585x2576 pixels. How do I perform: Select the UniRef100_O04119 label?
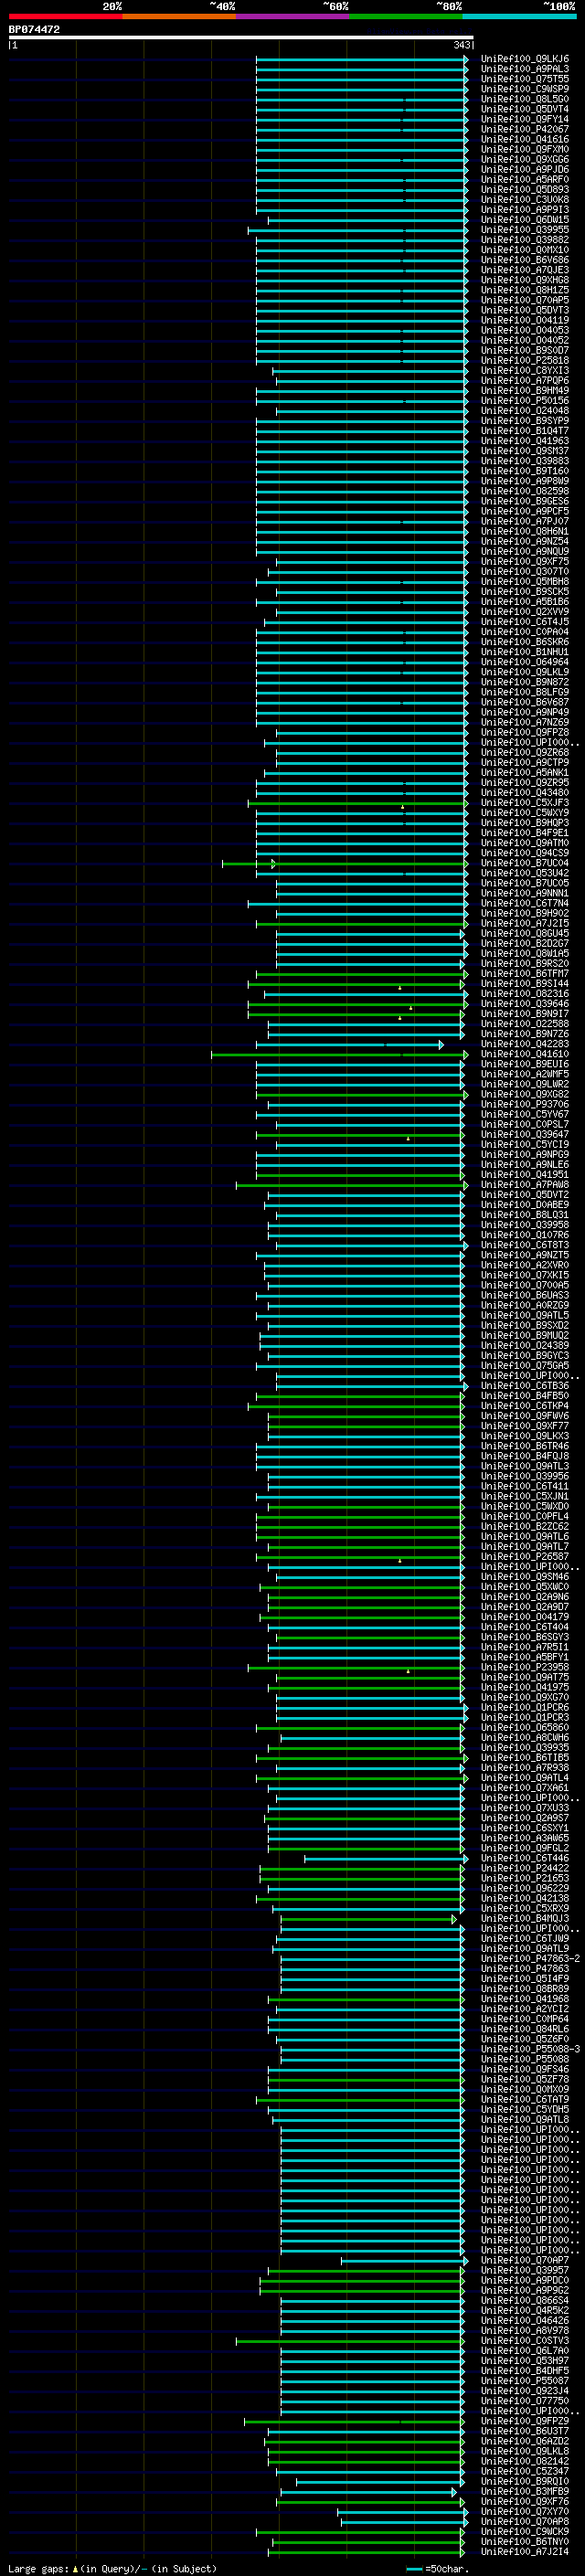[x=525, y=320]
